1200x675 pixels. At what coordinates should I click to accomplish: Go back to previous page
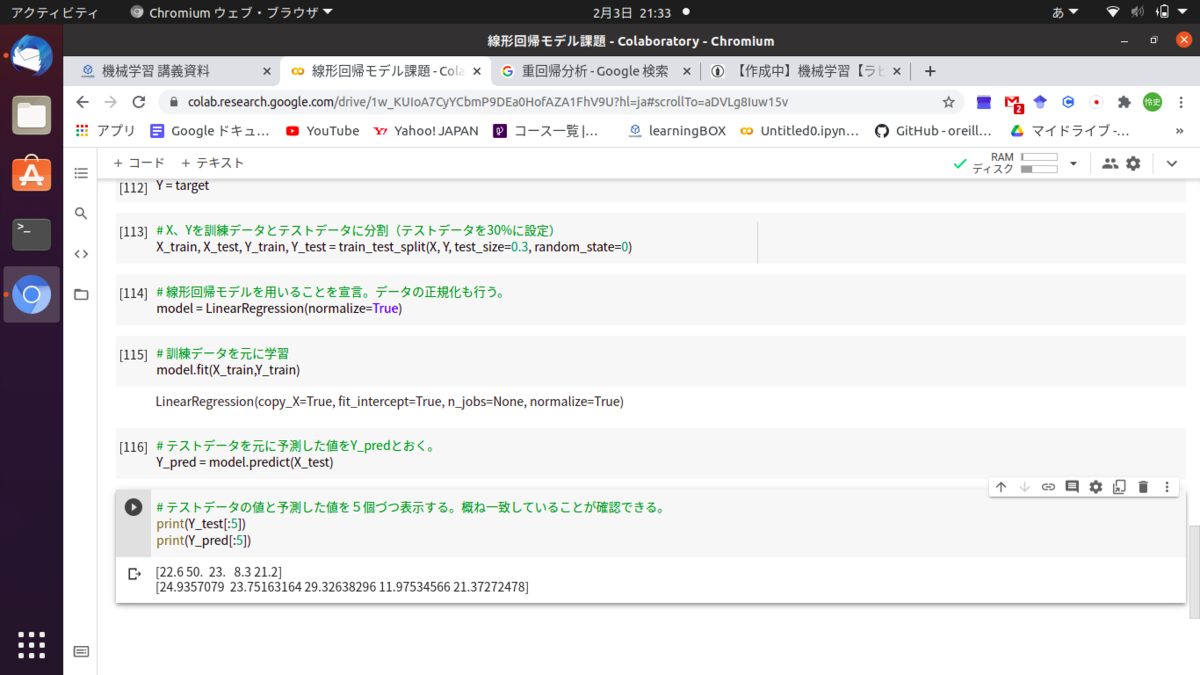point(82,102)
